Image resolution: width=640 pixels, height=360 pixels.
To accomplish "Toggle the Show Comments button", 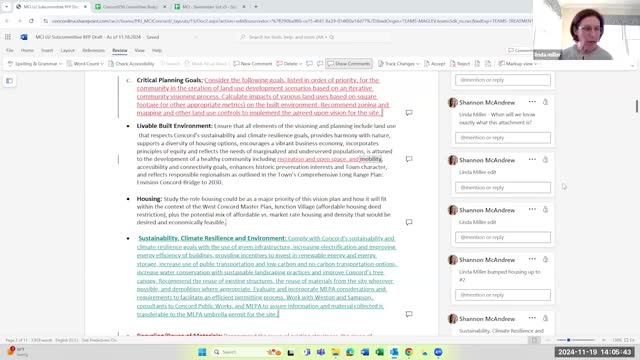I will (349, 64).
